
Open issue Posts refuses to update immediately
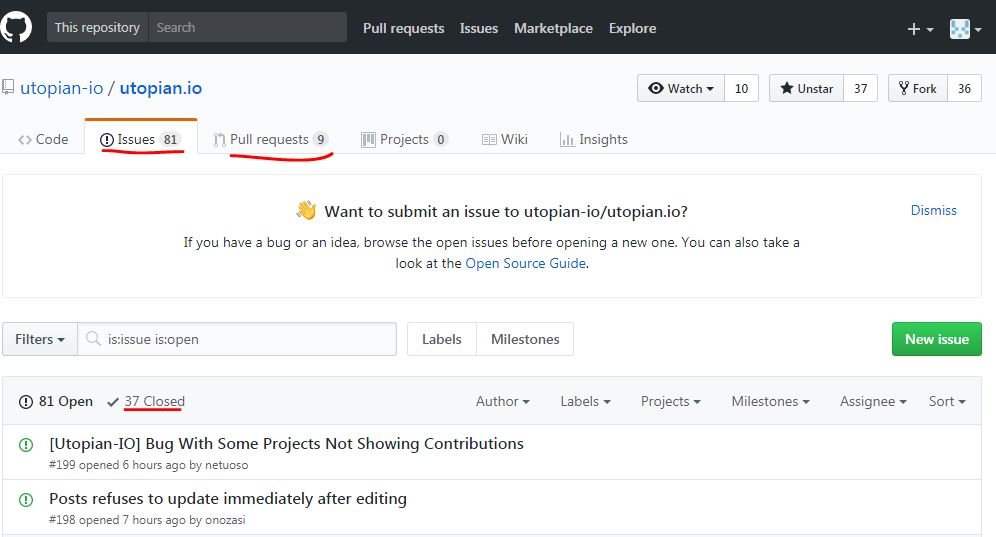(228, 499)
